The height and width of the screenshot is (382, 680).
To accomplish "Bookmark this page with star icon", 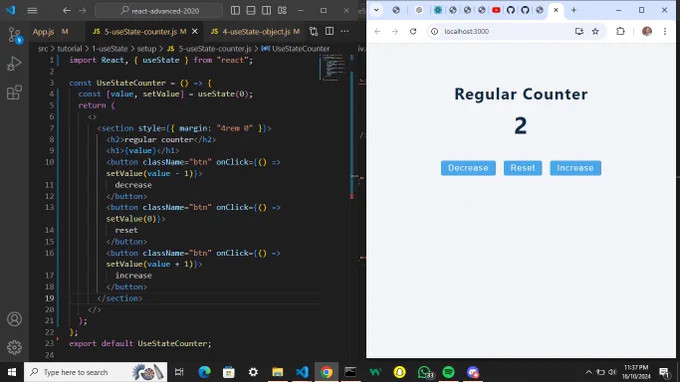I will 595,31.
